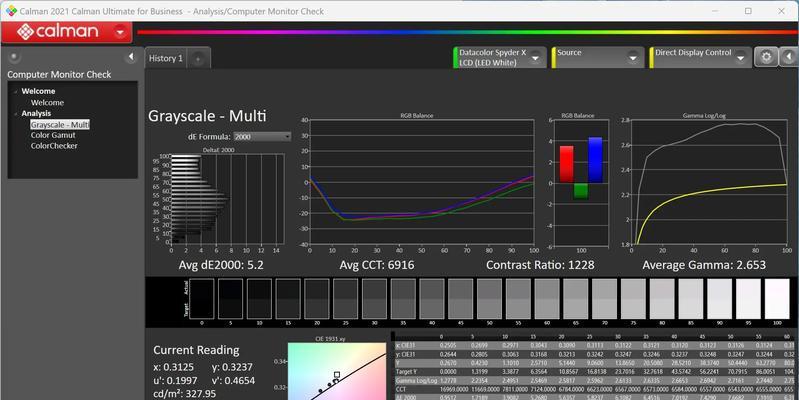Maximize the Calman window
The width and height of the screenshot is (799, 400).
point(748,11)
